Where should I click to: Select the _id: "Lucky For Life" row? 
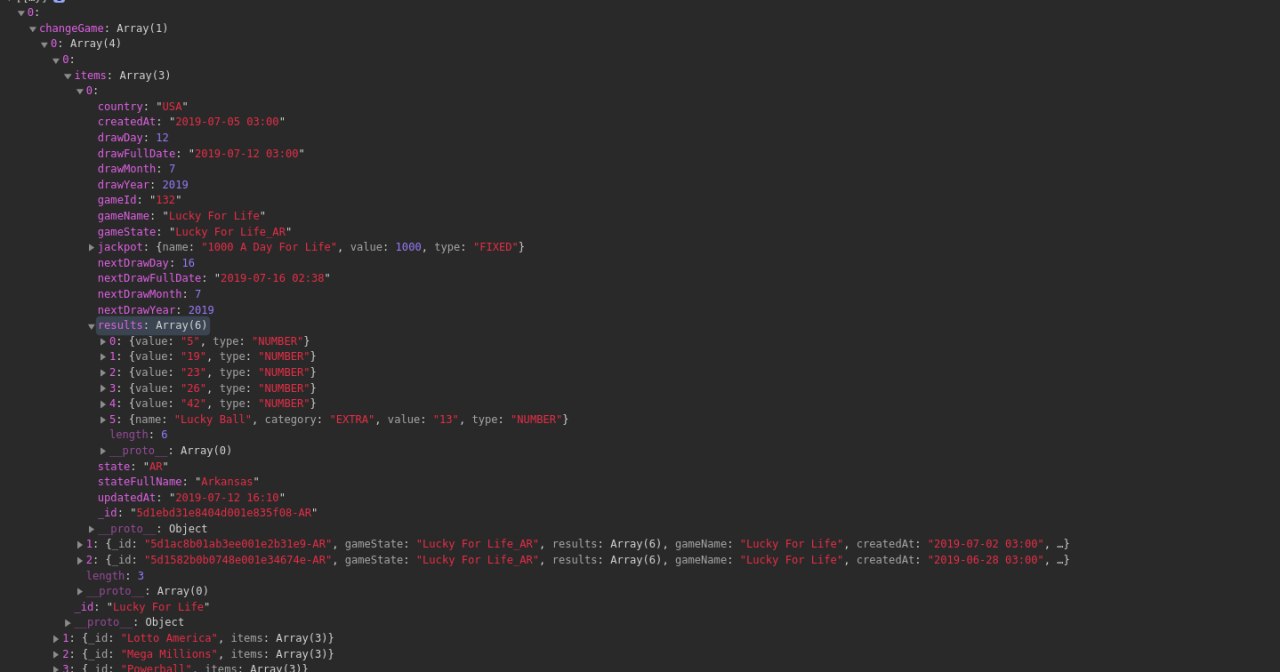pos(142,607)
